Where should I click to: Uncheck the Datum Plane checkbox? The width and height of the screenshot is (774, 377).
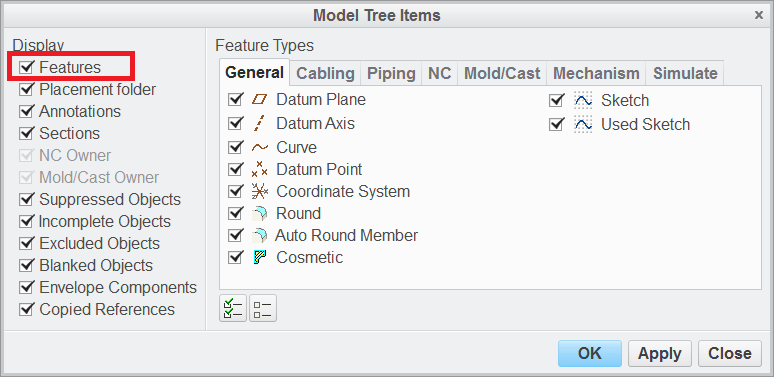235,100
